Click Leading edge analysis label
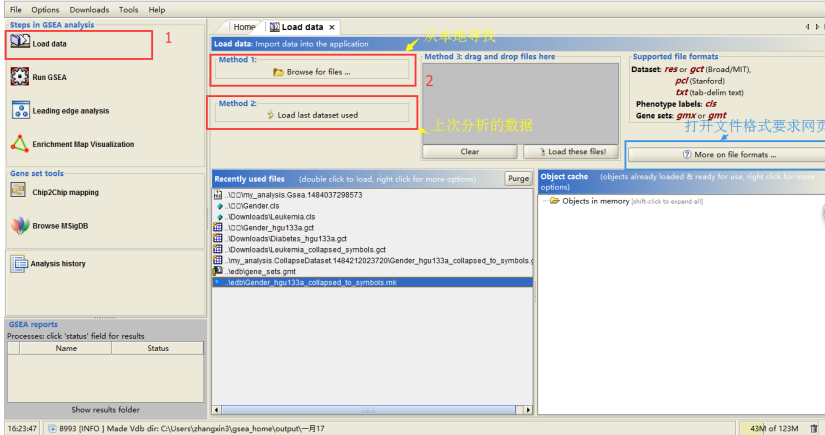This screenshot has width=825, height=435. tap(71, 111)
